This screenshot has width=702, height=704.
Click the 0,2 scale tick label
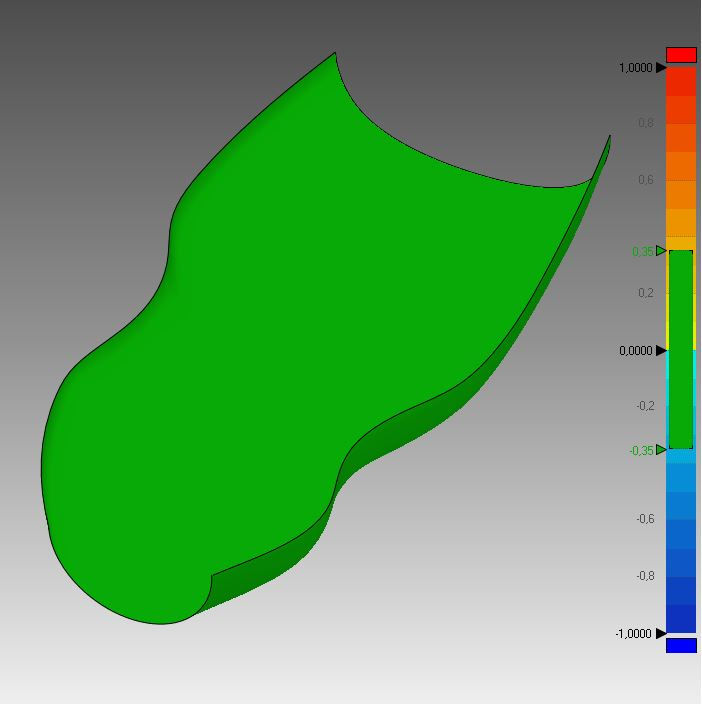coord(646,293)
